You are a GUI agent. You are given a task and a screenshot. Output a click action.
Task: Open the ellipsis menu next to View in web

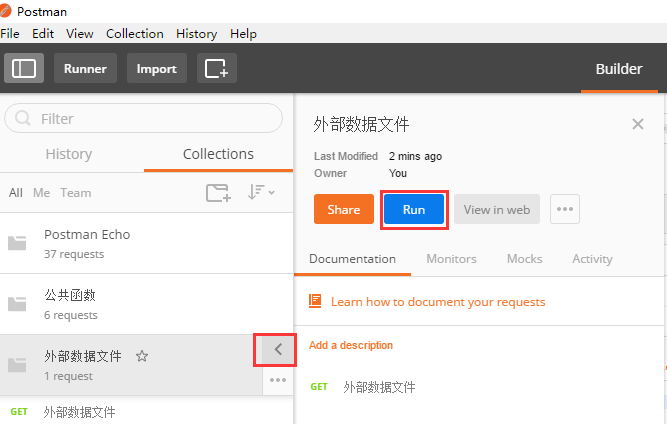pos(565,209)
